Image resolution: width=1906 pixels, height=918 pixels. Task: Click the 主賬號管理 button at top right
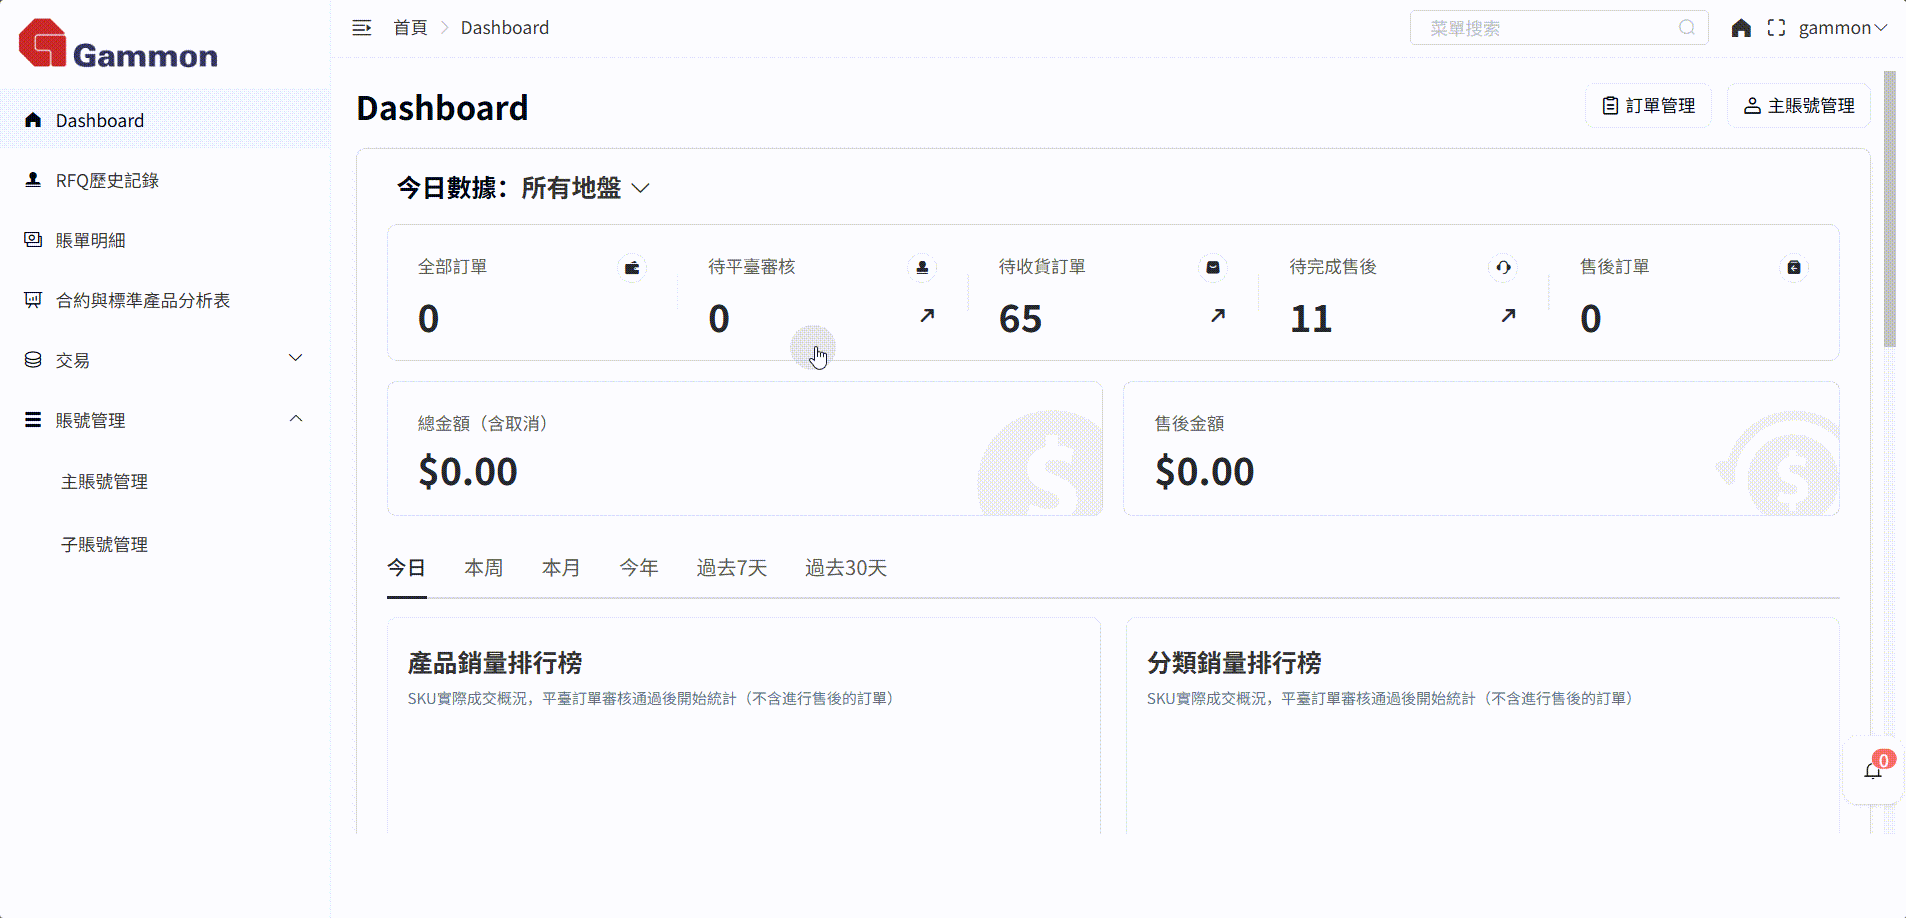[1799, 106]
